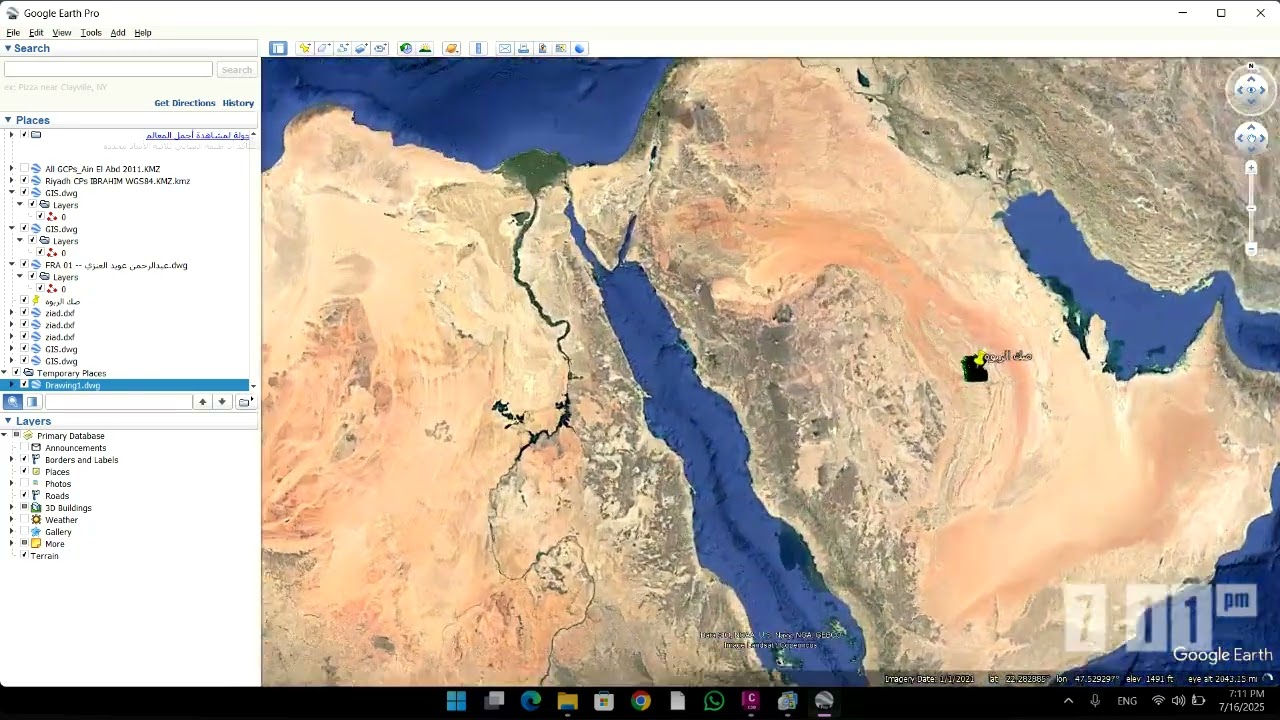The width and height of the screenshot is (1280, 720).
Task: Open Google Chrome from the taskbar
Action: [x=640, y=701]
